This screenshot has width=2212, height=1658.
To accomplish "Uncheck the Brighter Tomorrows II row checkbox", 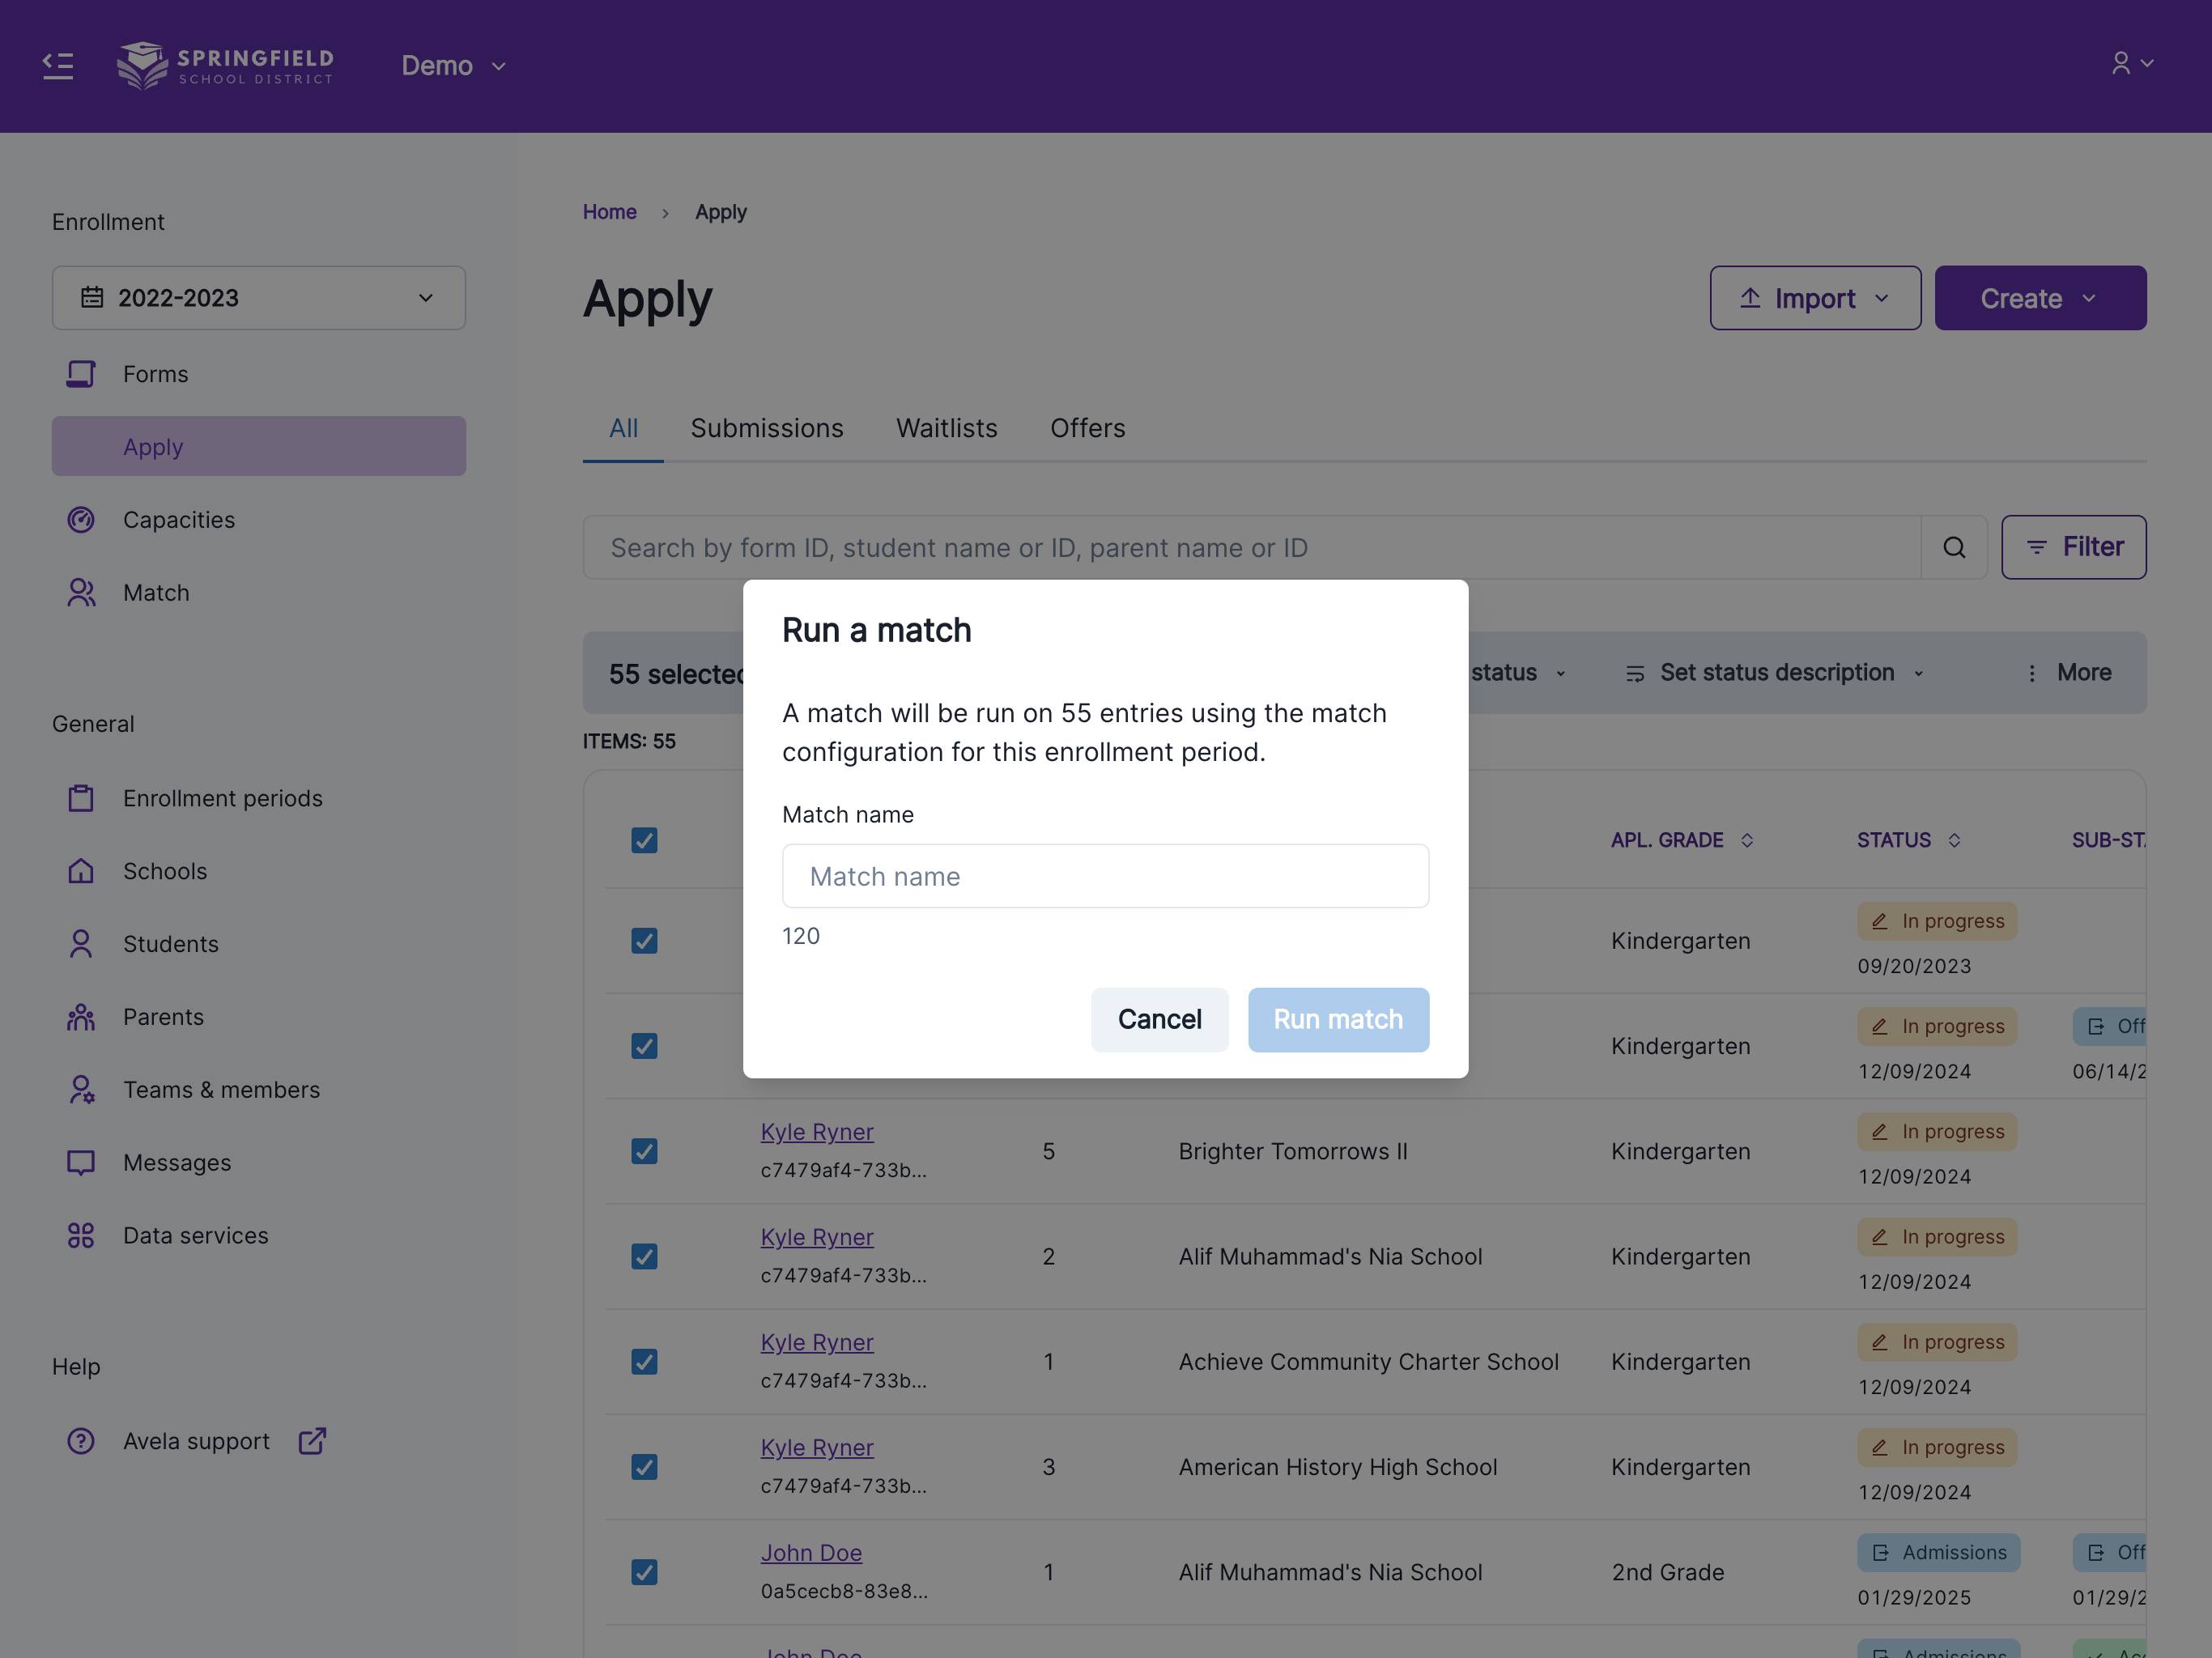I will point(644,1151).
